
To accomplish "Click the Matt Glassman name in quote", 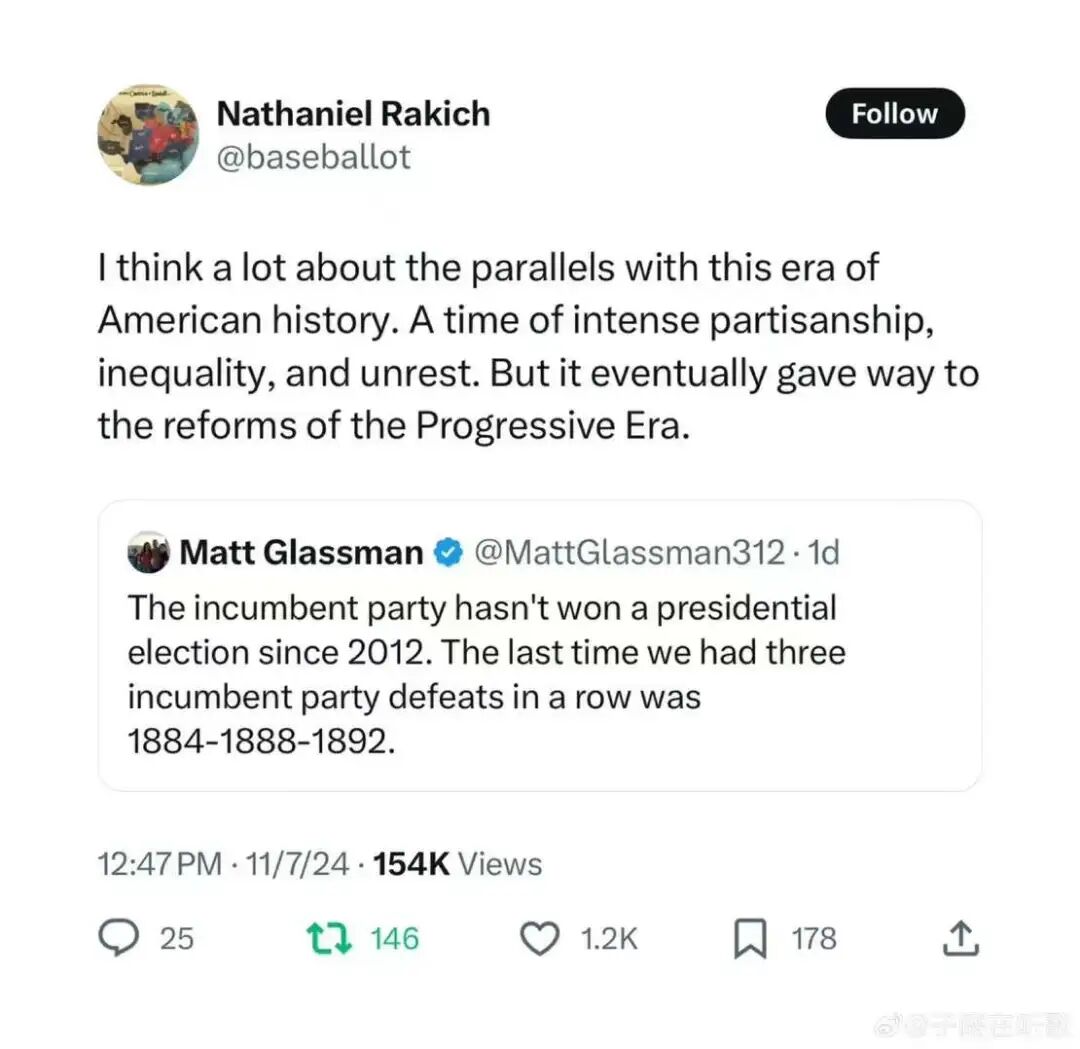I will click(301, 552).
